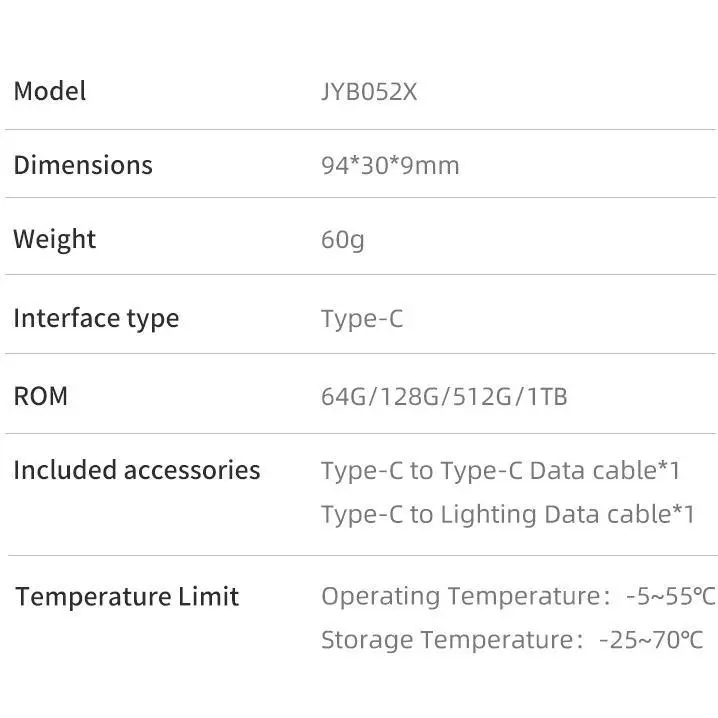This screenshot has width=718, height=718.
Task: Click the Dimensions label
Action: tap(83, 165)
